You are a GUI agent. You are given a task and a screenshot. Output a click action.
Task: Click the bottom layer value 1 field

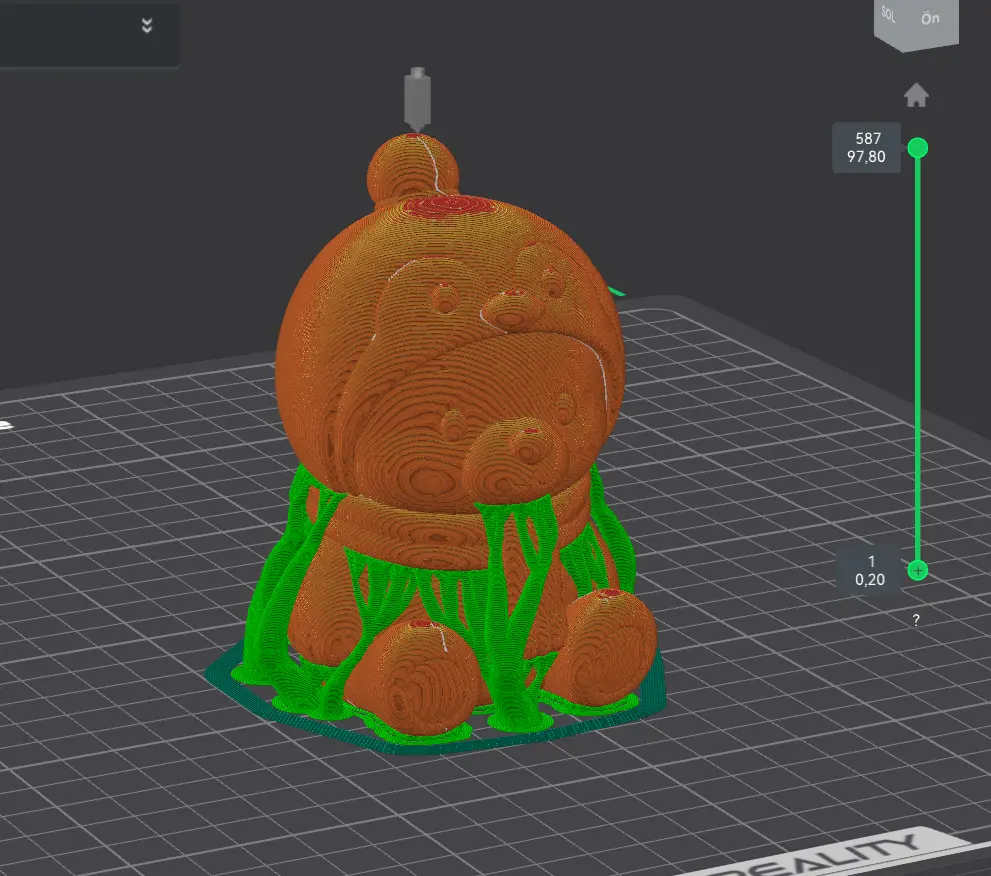point(870,570)
